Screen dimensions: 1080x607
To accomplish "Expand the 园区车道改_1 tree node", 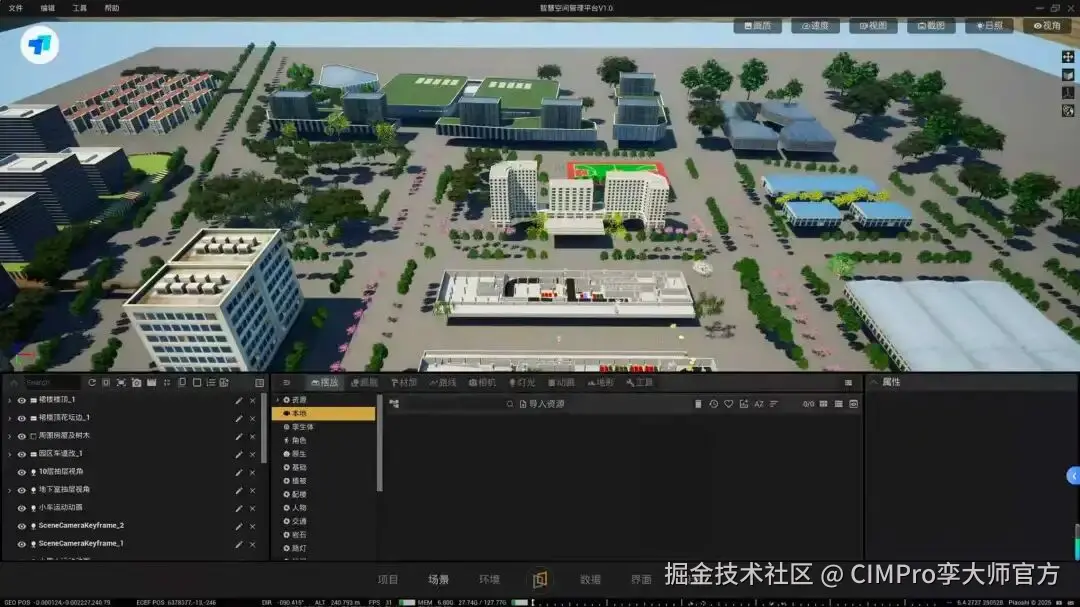I will 10,454.
